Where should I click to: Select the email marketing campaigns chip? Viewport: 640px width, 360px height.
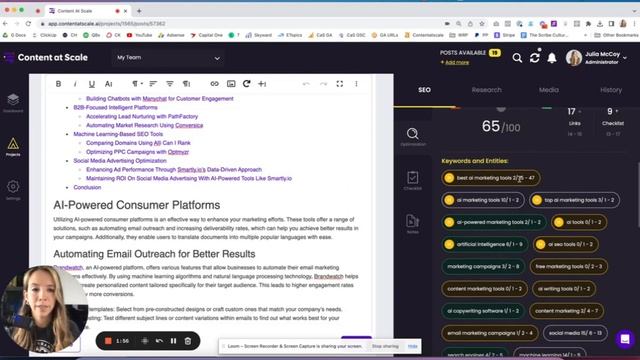click(490, 333)
